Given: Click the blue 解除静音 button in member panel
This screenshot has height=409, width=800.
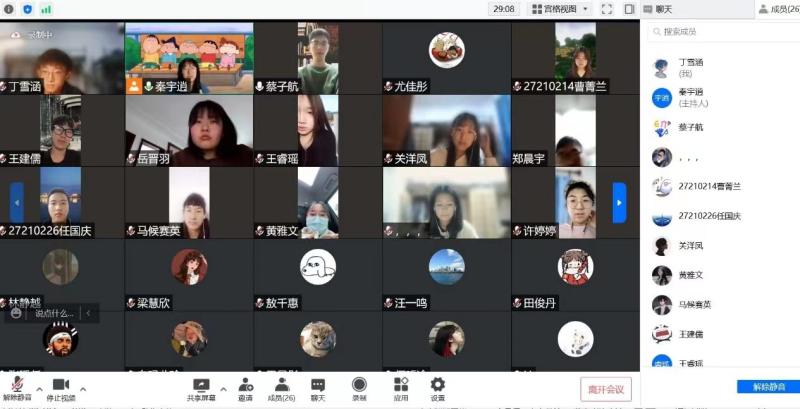Looking at the screenshot, I should [767, 386].
